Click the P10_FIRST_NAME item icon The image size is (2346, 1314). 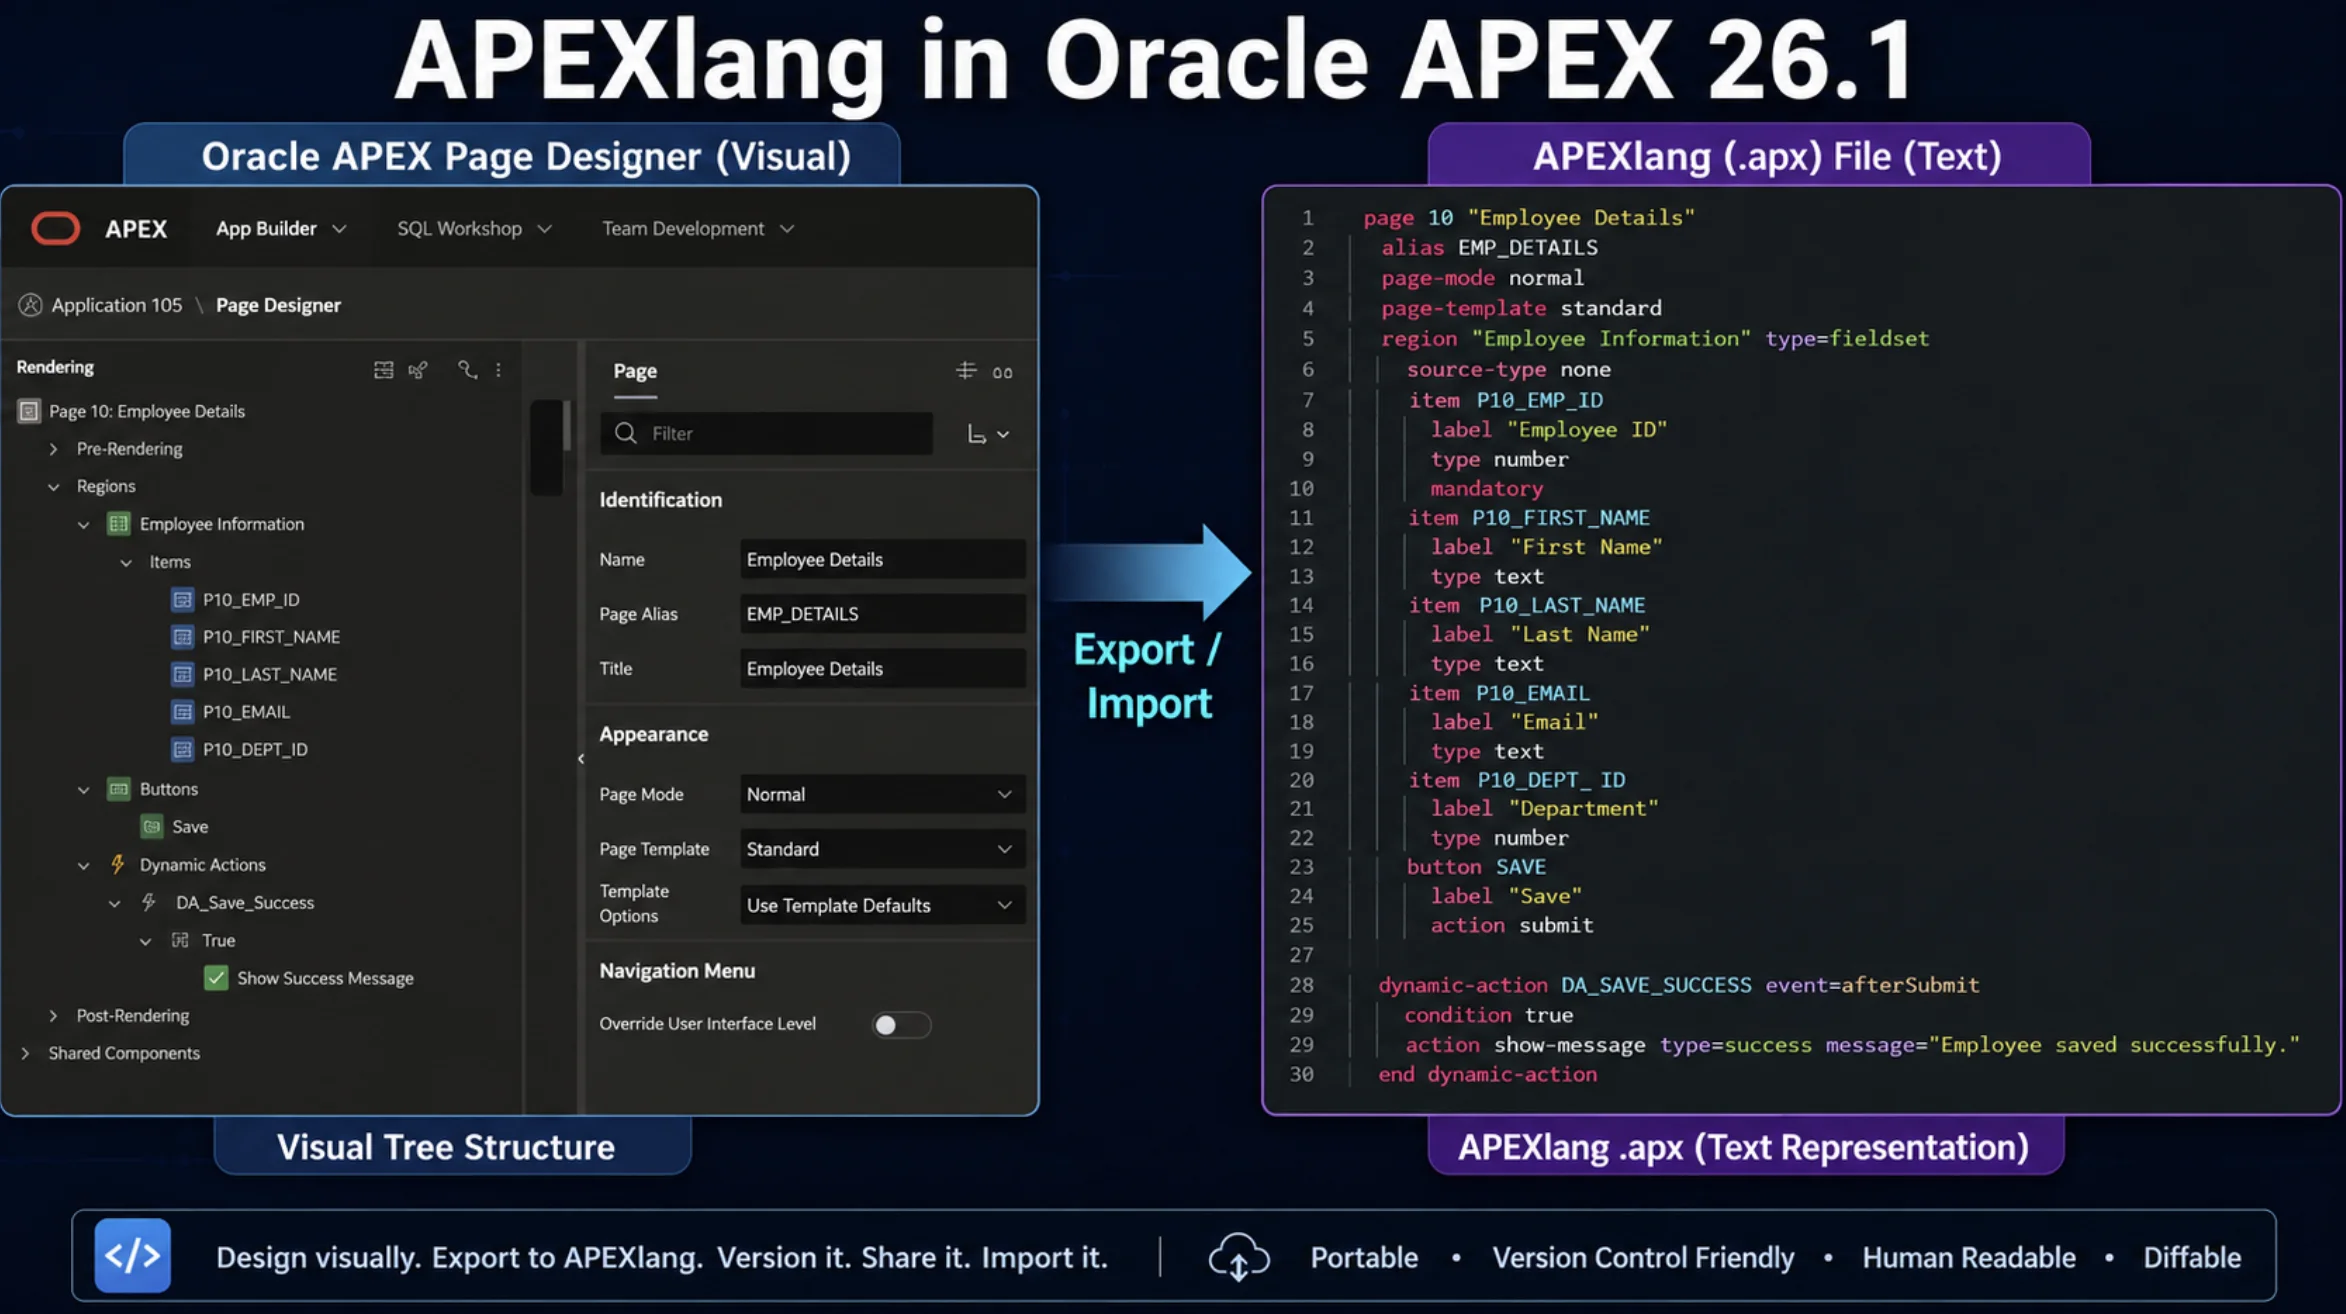pos(182,636)
